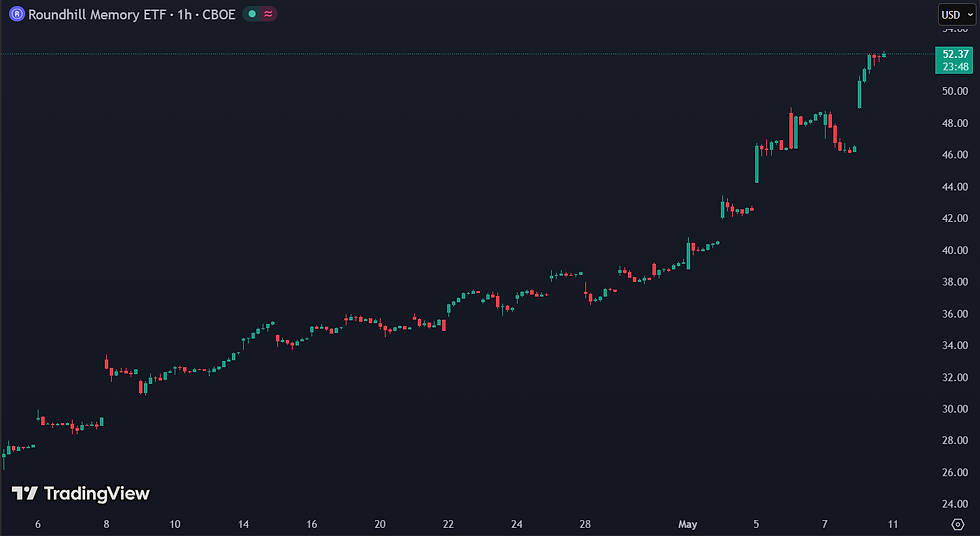Click the 50.00 price axis label
This screenshot has height=536, width=980.
[x=955, y=91]
